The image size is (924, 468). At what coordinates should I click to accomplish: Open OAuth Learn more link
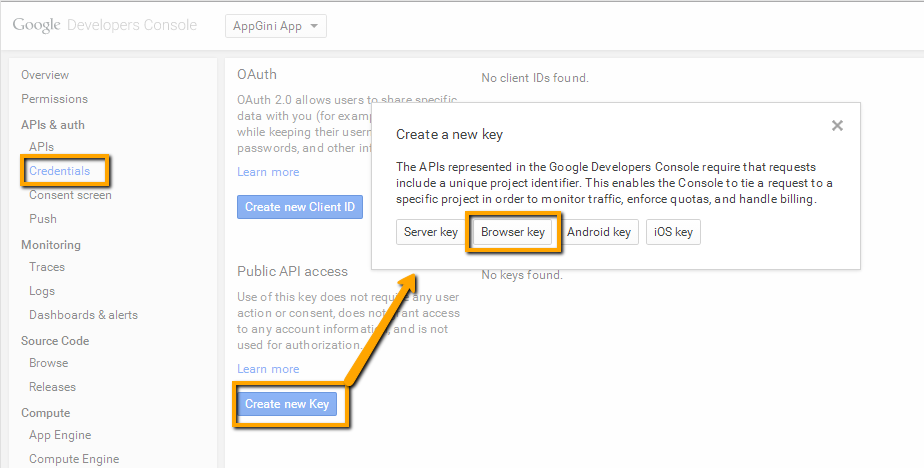pyautogui.click(x=268, y=172)
